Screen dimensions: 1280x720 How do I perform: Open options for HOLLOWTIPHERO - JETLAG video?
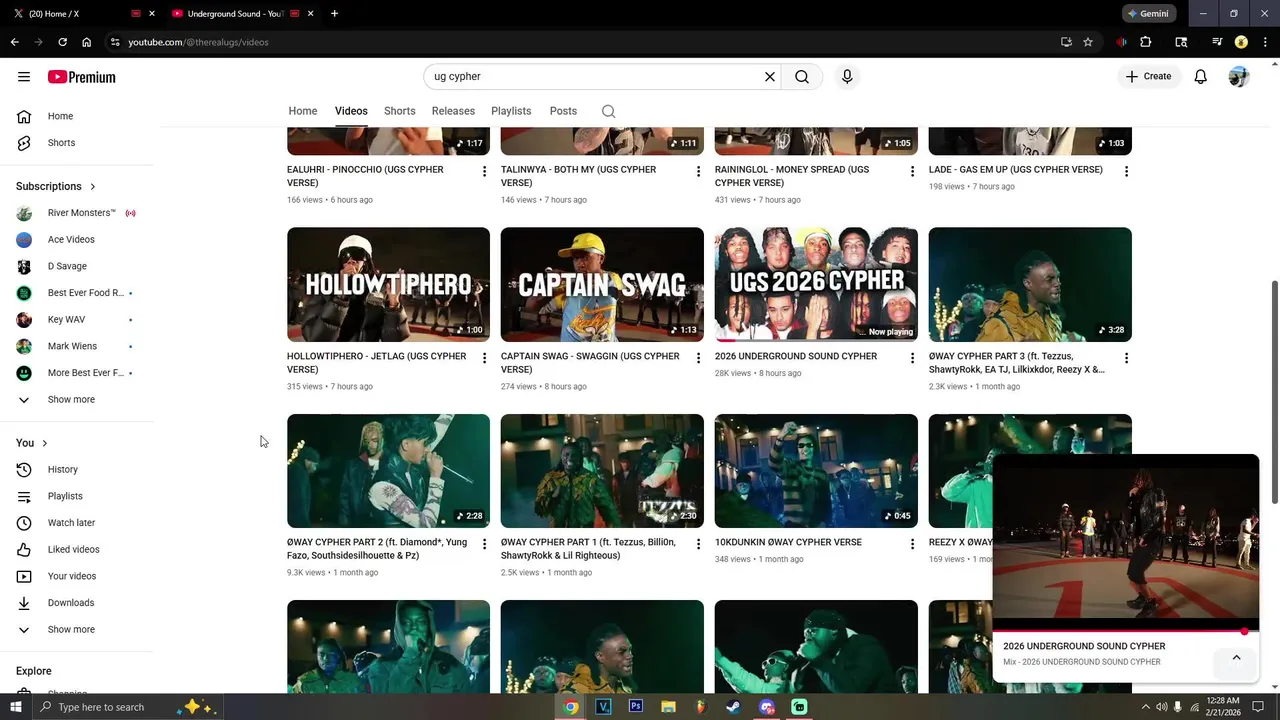485,358
